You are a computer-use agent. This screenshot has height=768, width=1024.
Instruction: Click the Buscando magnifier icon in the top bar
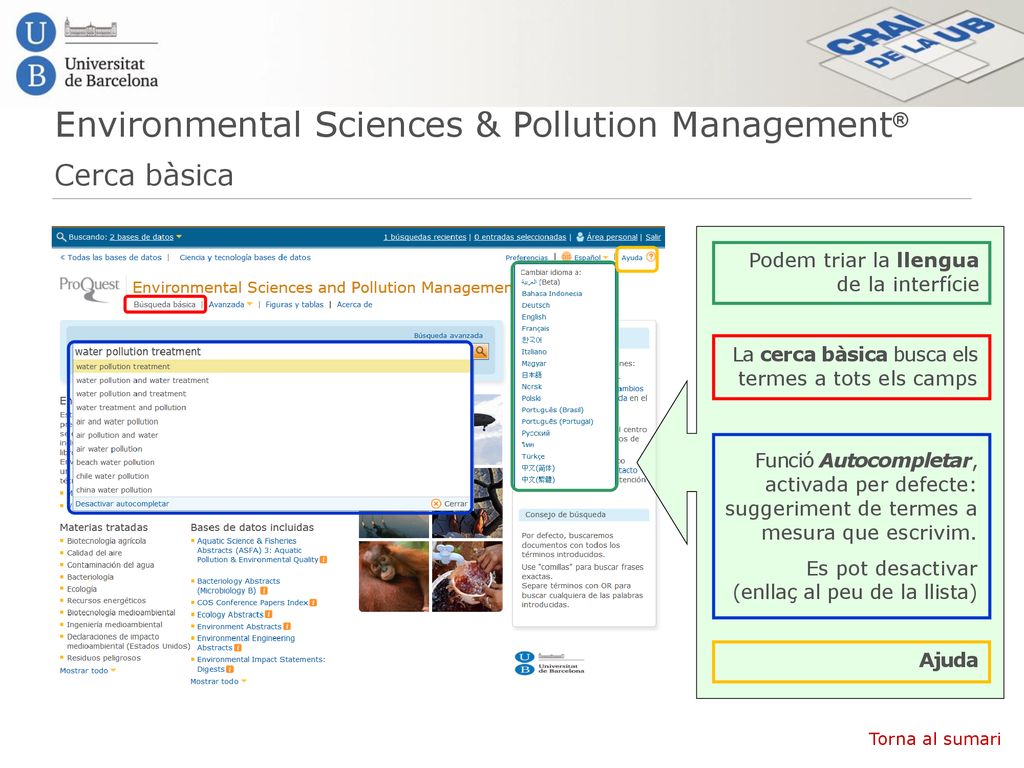[x=61, y=237]
